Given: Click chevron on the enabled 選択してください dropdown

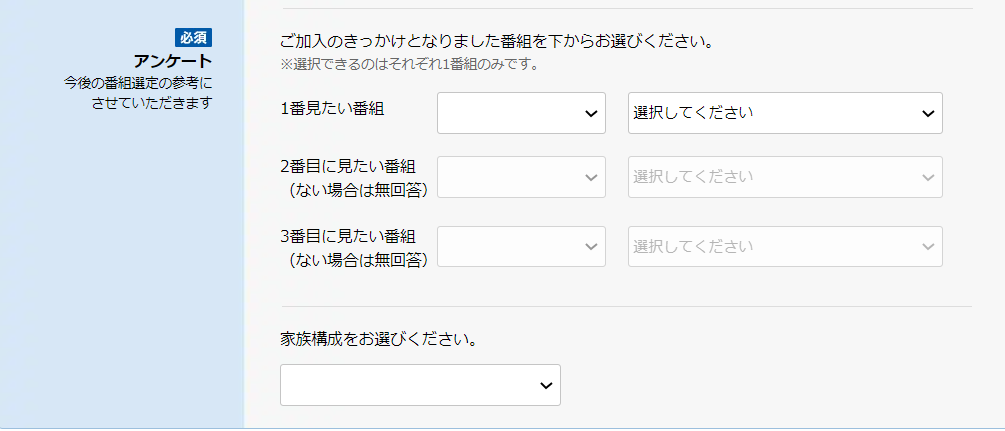Looking at the screenshot, I should 927,114.
